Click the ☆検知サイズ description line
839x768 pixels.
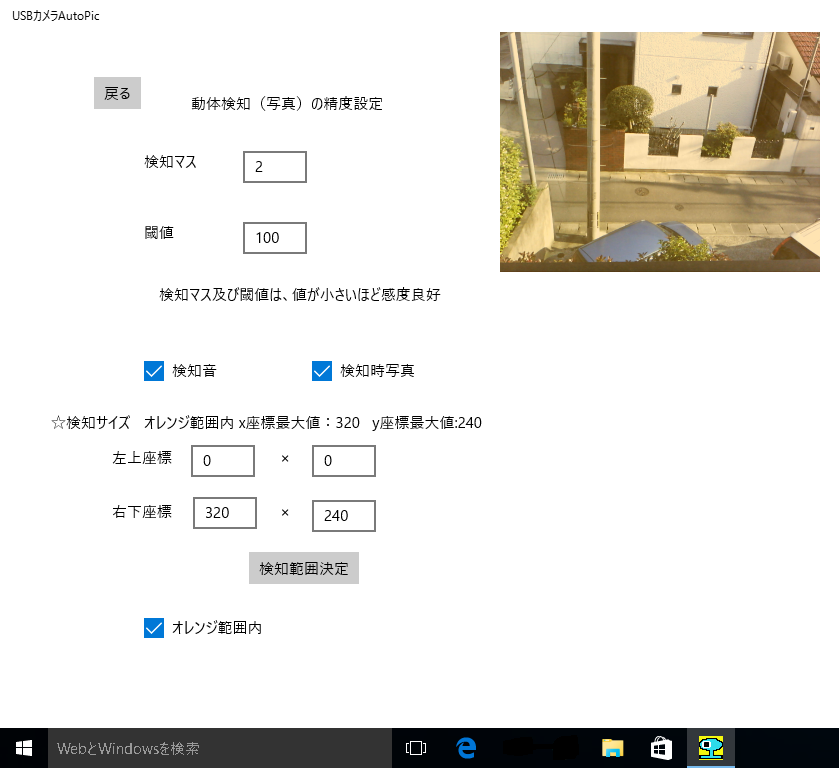point(266,423)
